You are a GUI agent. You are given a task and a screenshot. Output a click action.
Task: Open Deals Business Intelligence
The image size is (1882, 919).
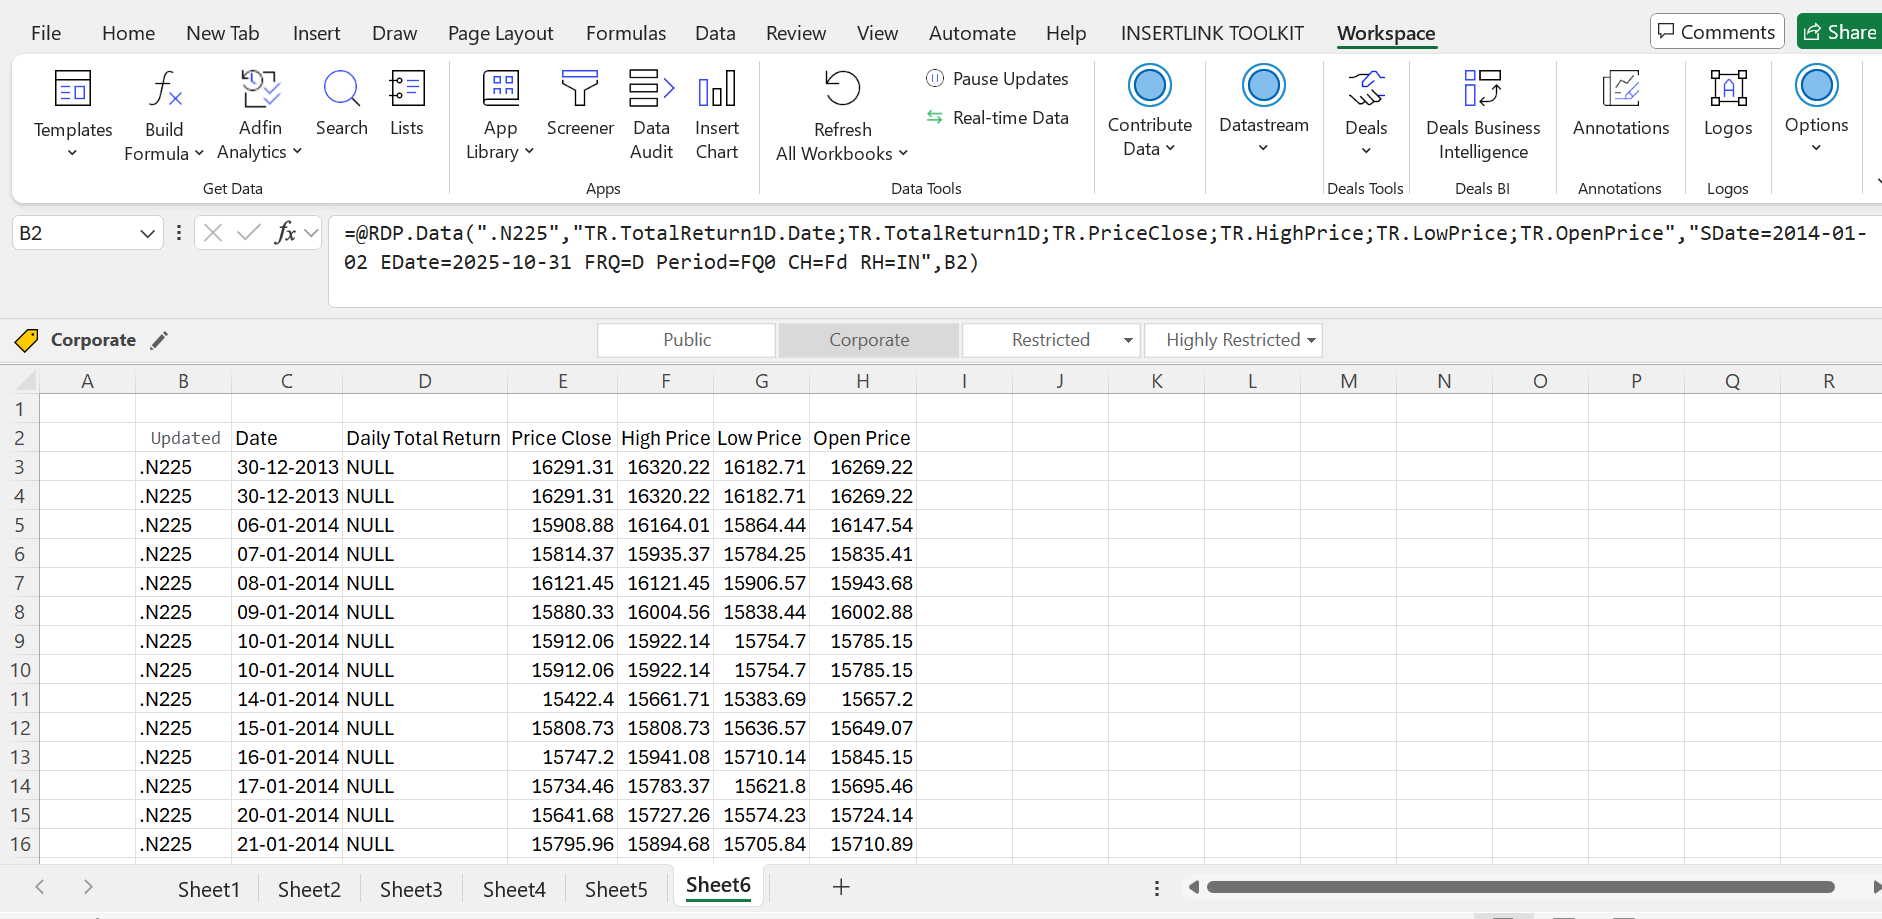[1483, 113]
